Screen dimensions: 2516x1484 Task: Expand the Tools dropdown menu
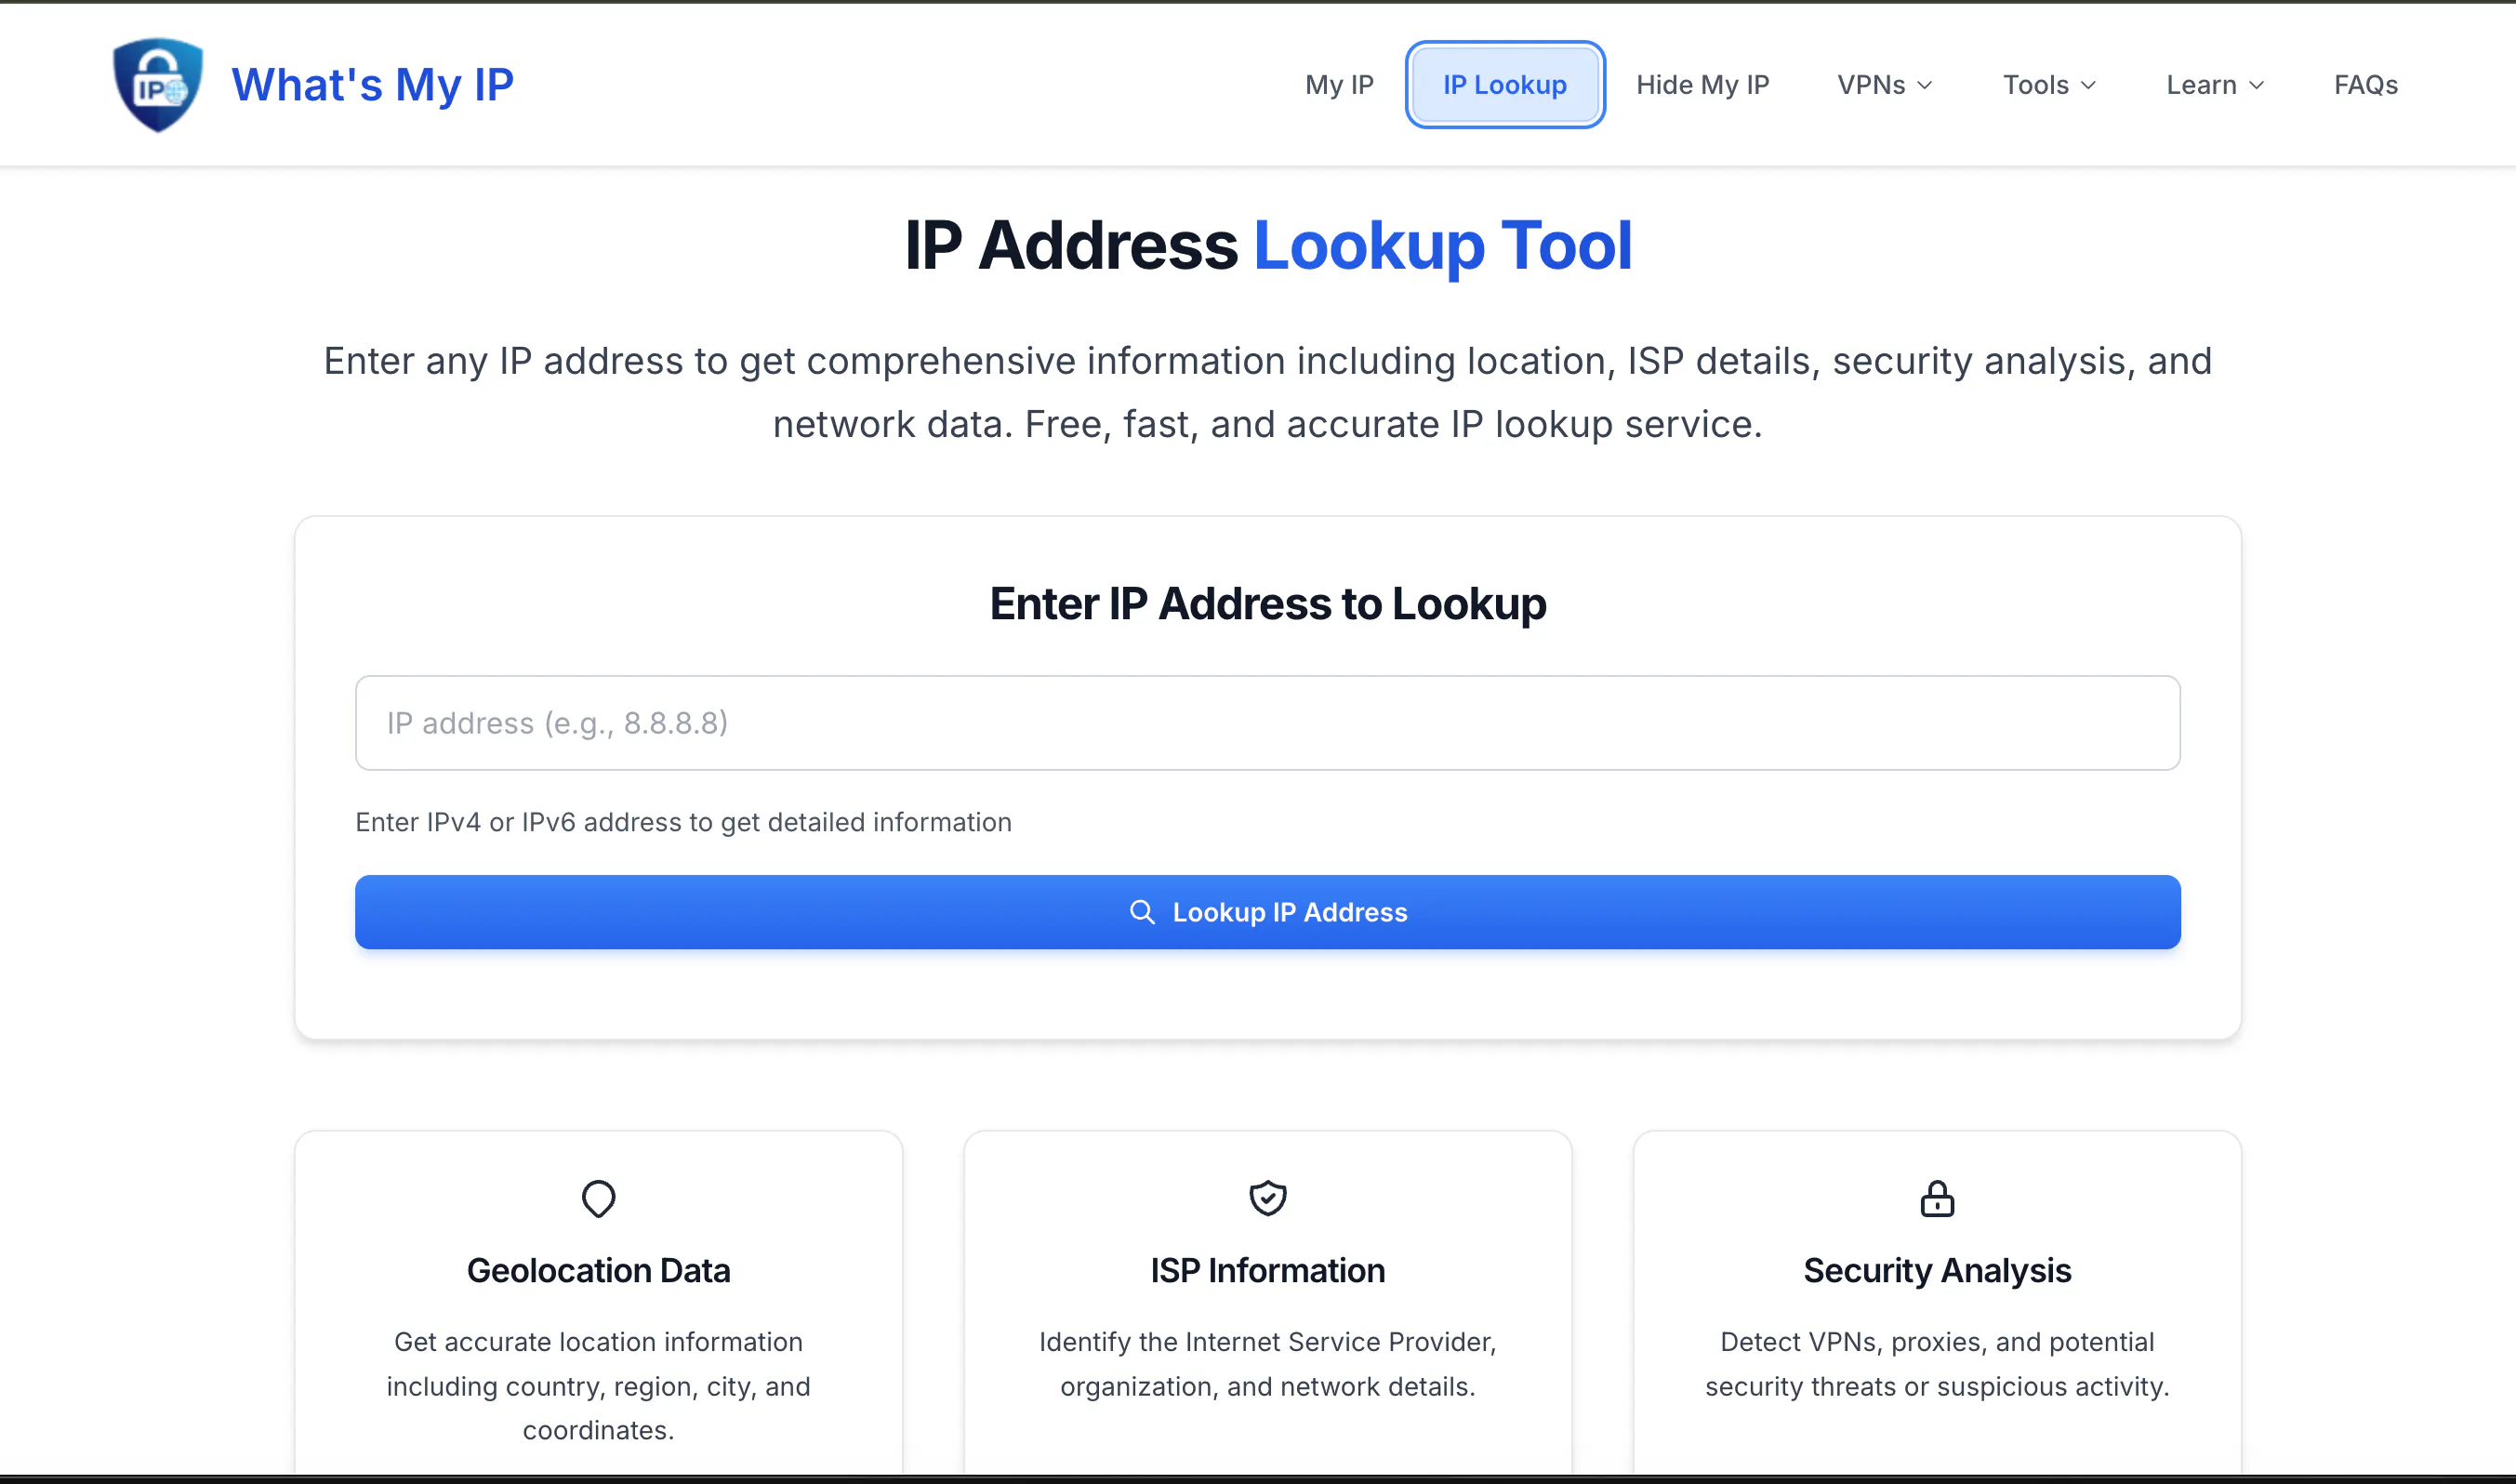[2049, 85]
